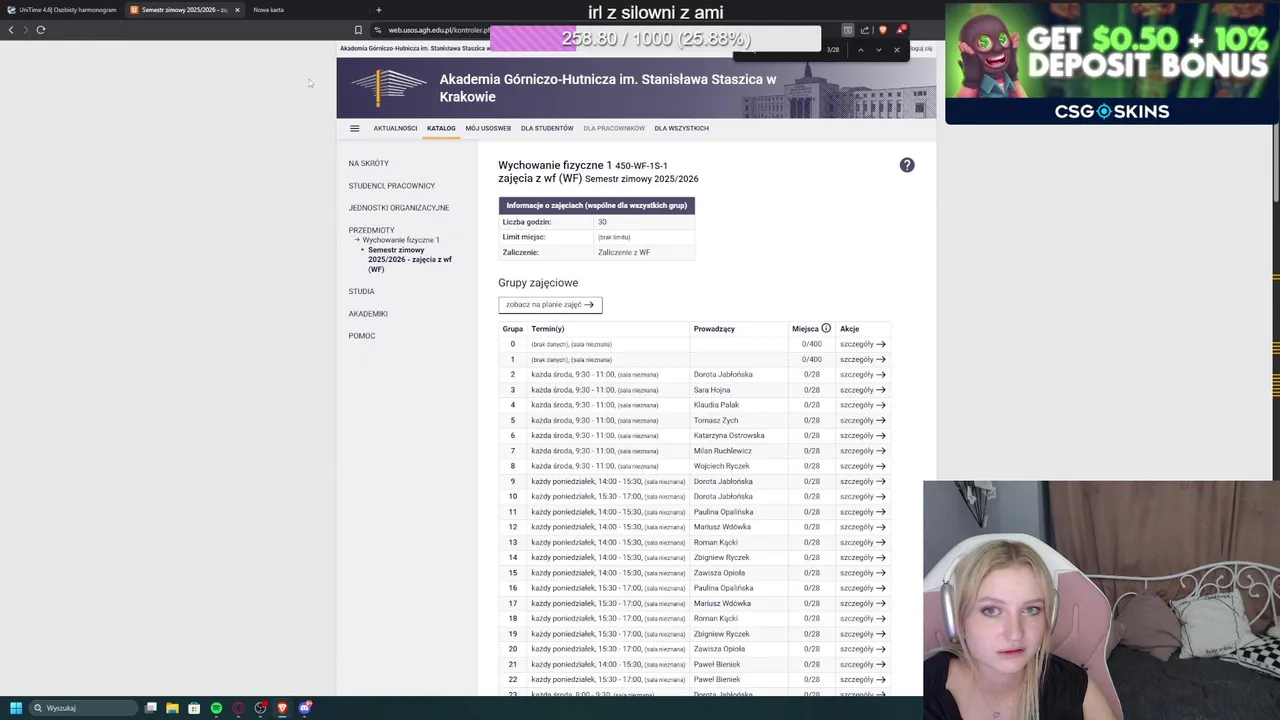The image size is (1280, 720).
Task: Open the AKTUALNOŚCI menu item
Action: [395, 128]
